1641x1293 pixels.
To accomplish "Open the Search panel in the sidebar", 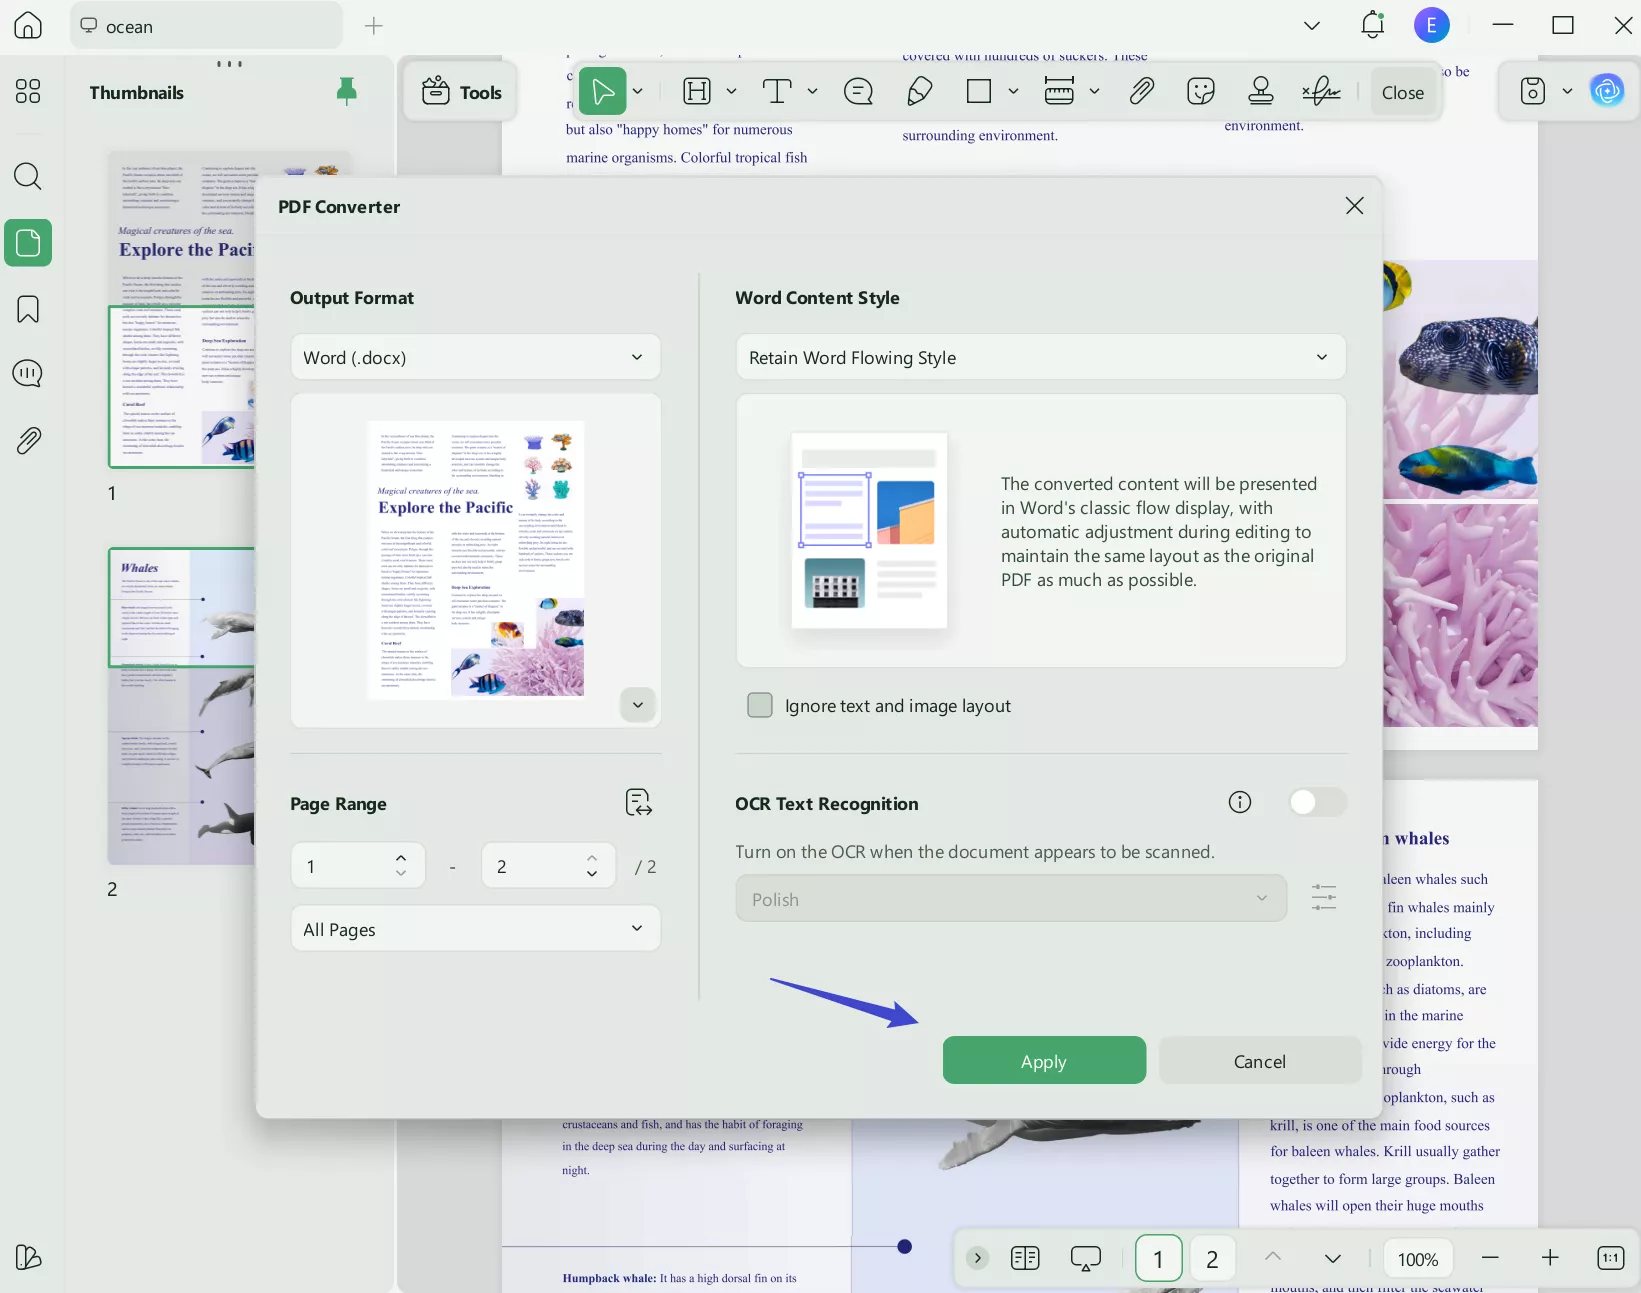I will pos(27,177).
